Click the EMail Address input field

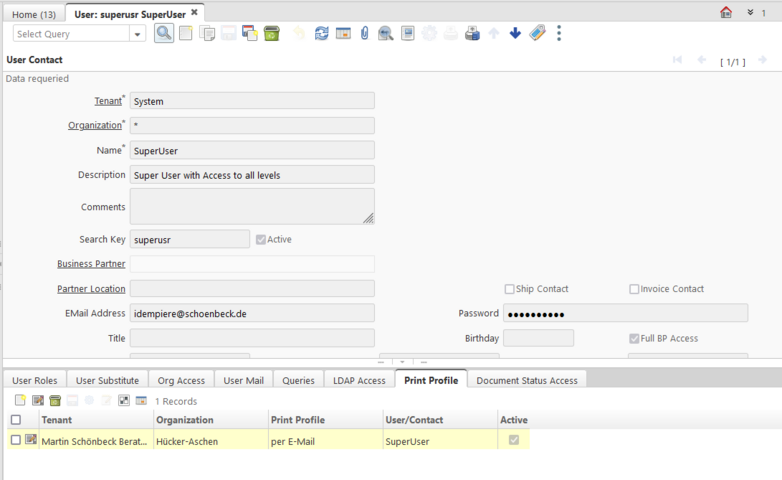pyautogui.click(x=252, y=313)
